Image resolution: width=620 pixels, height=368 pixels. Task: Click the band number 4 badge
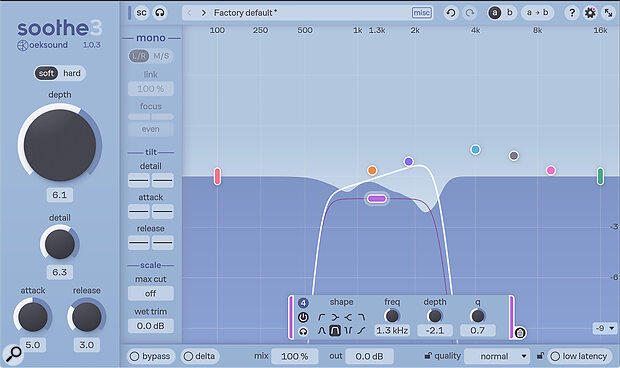[303, 303]
